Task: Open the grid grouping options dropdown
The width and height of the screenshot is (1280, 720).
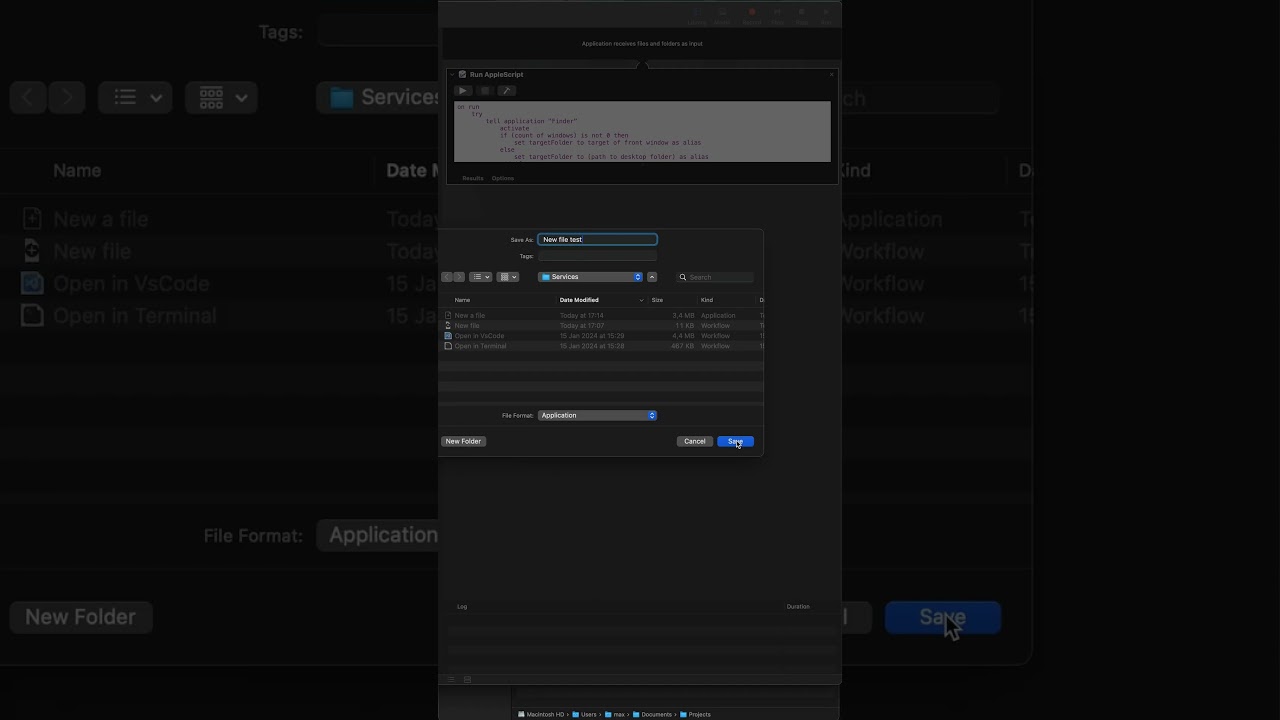Action: click(x=508, y=277)
